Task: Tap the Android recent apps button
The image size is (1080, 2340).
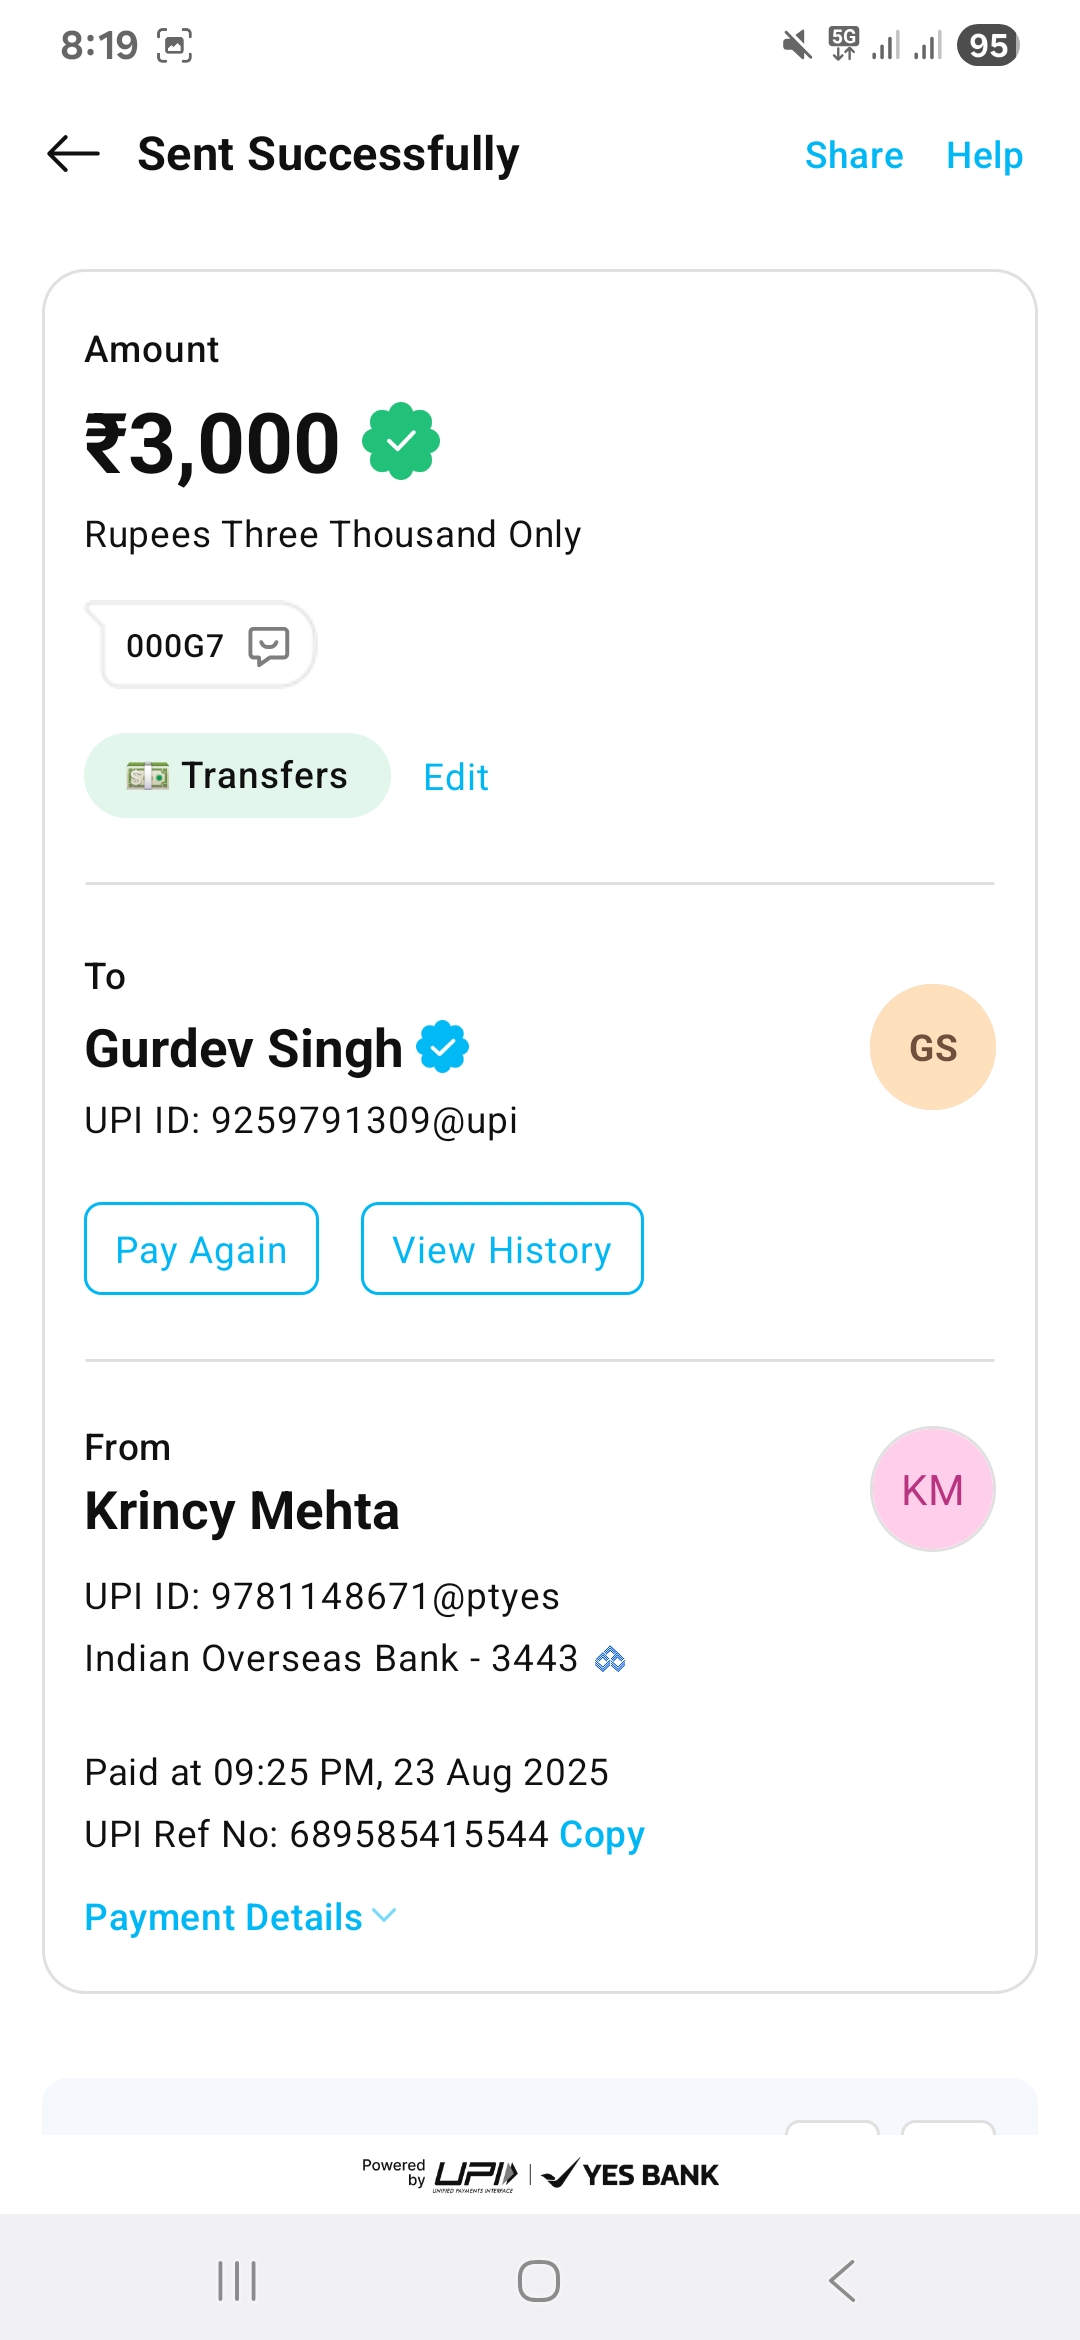Action: (x=237, y=2281)
